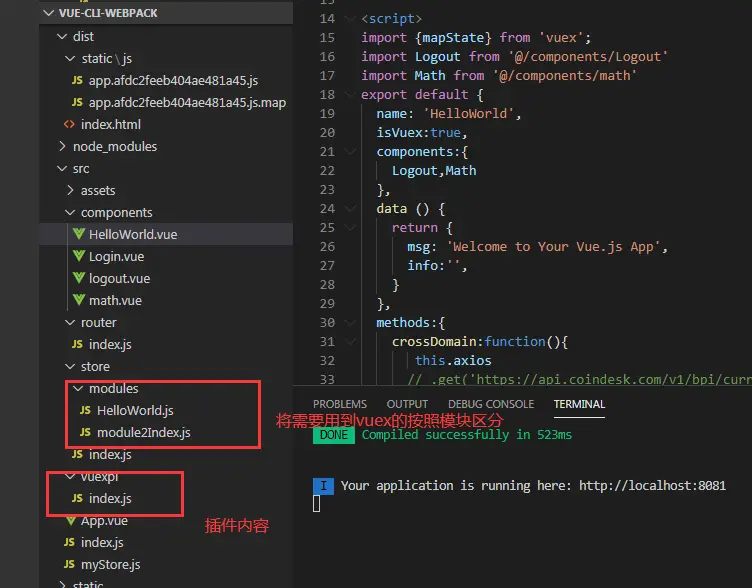Viewport: 752px width, 588px height.
Task: Open math.vue file
Action: [x=115, y=301]
